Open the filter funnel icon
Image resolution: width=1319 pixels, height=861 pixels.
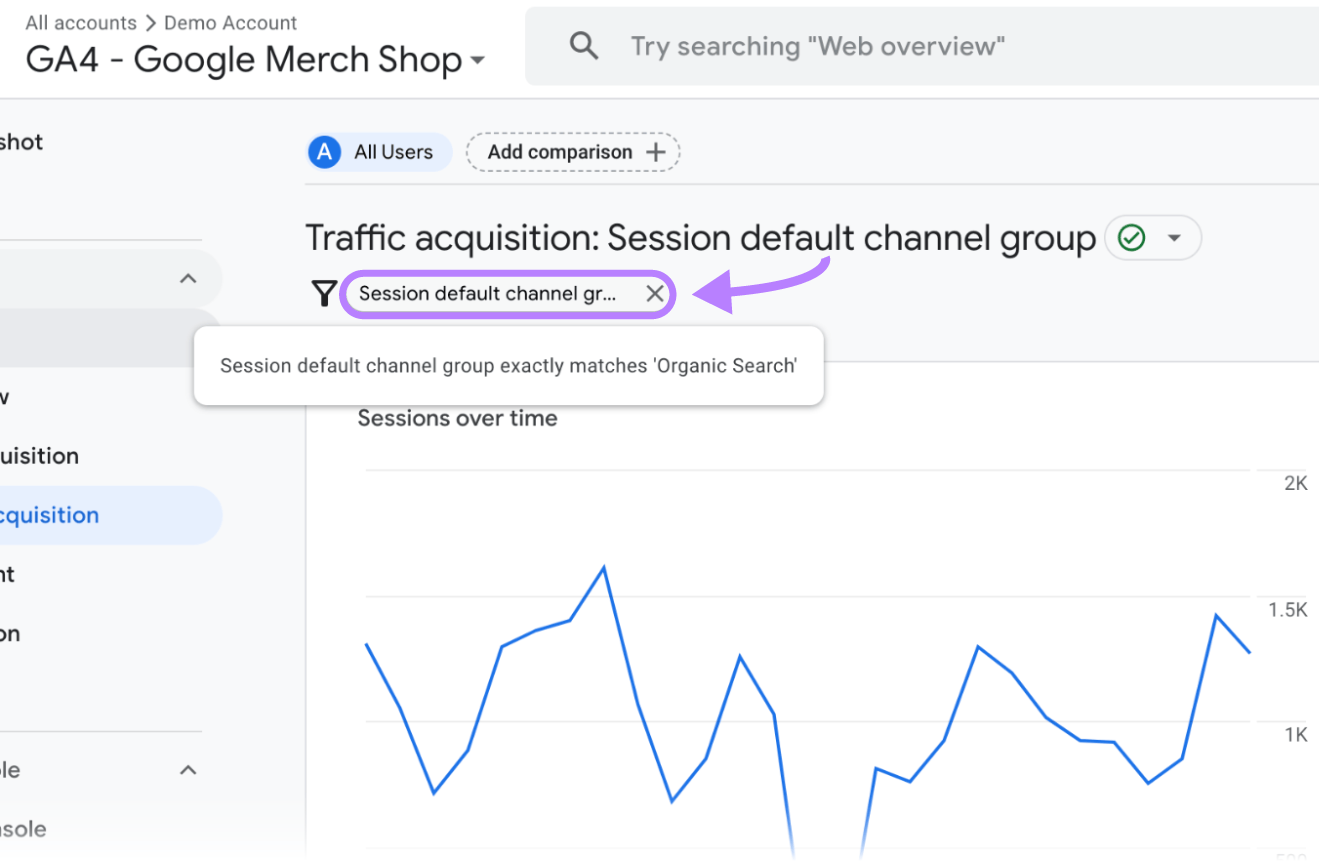[x=323, y=292]
